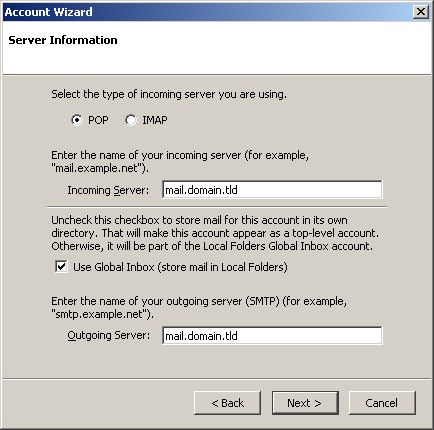Cancel the Account Wizard
The width and height of the screenshot is (434, 430).
[382, 403]
